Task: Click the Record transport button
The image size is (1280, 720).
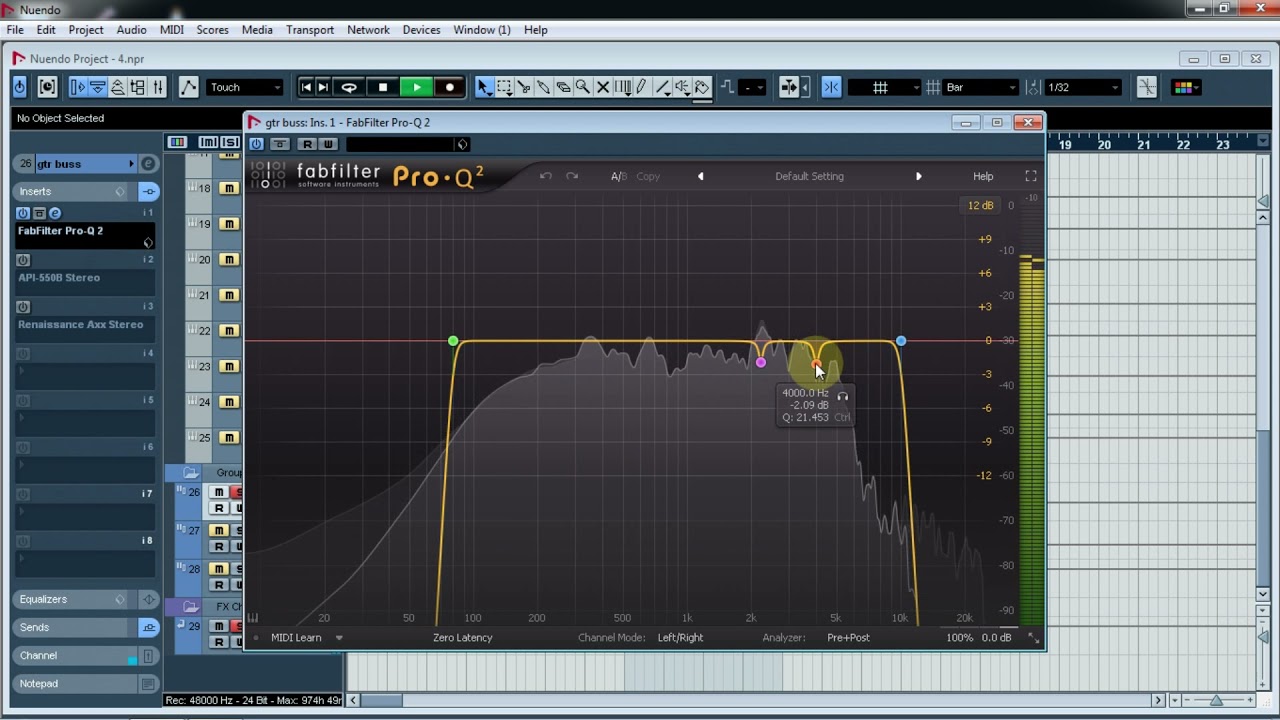Action: click(449, 87)
